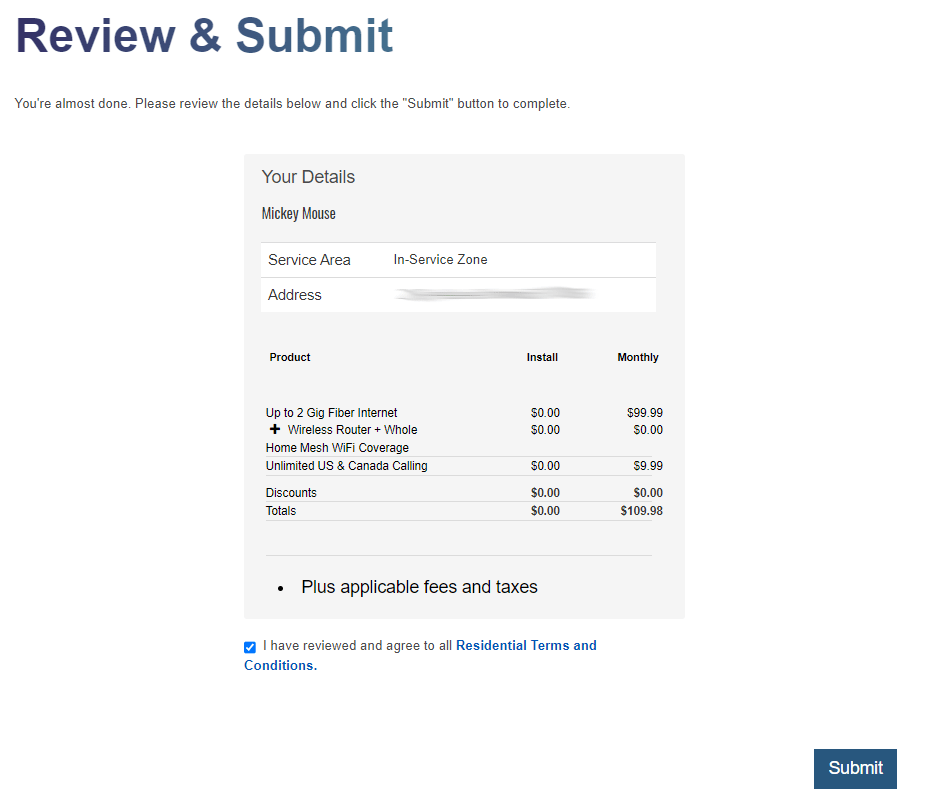The height and width of the screenshot is (800, 930).
Task: Select the Product column header
Action: pyautogui.click(x=289, y=357)
